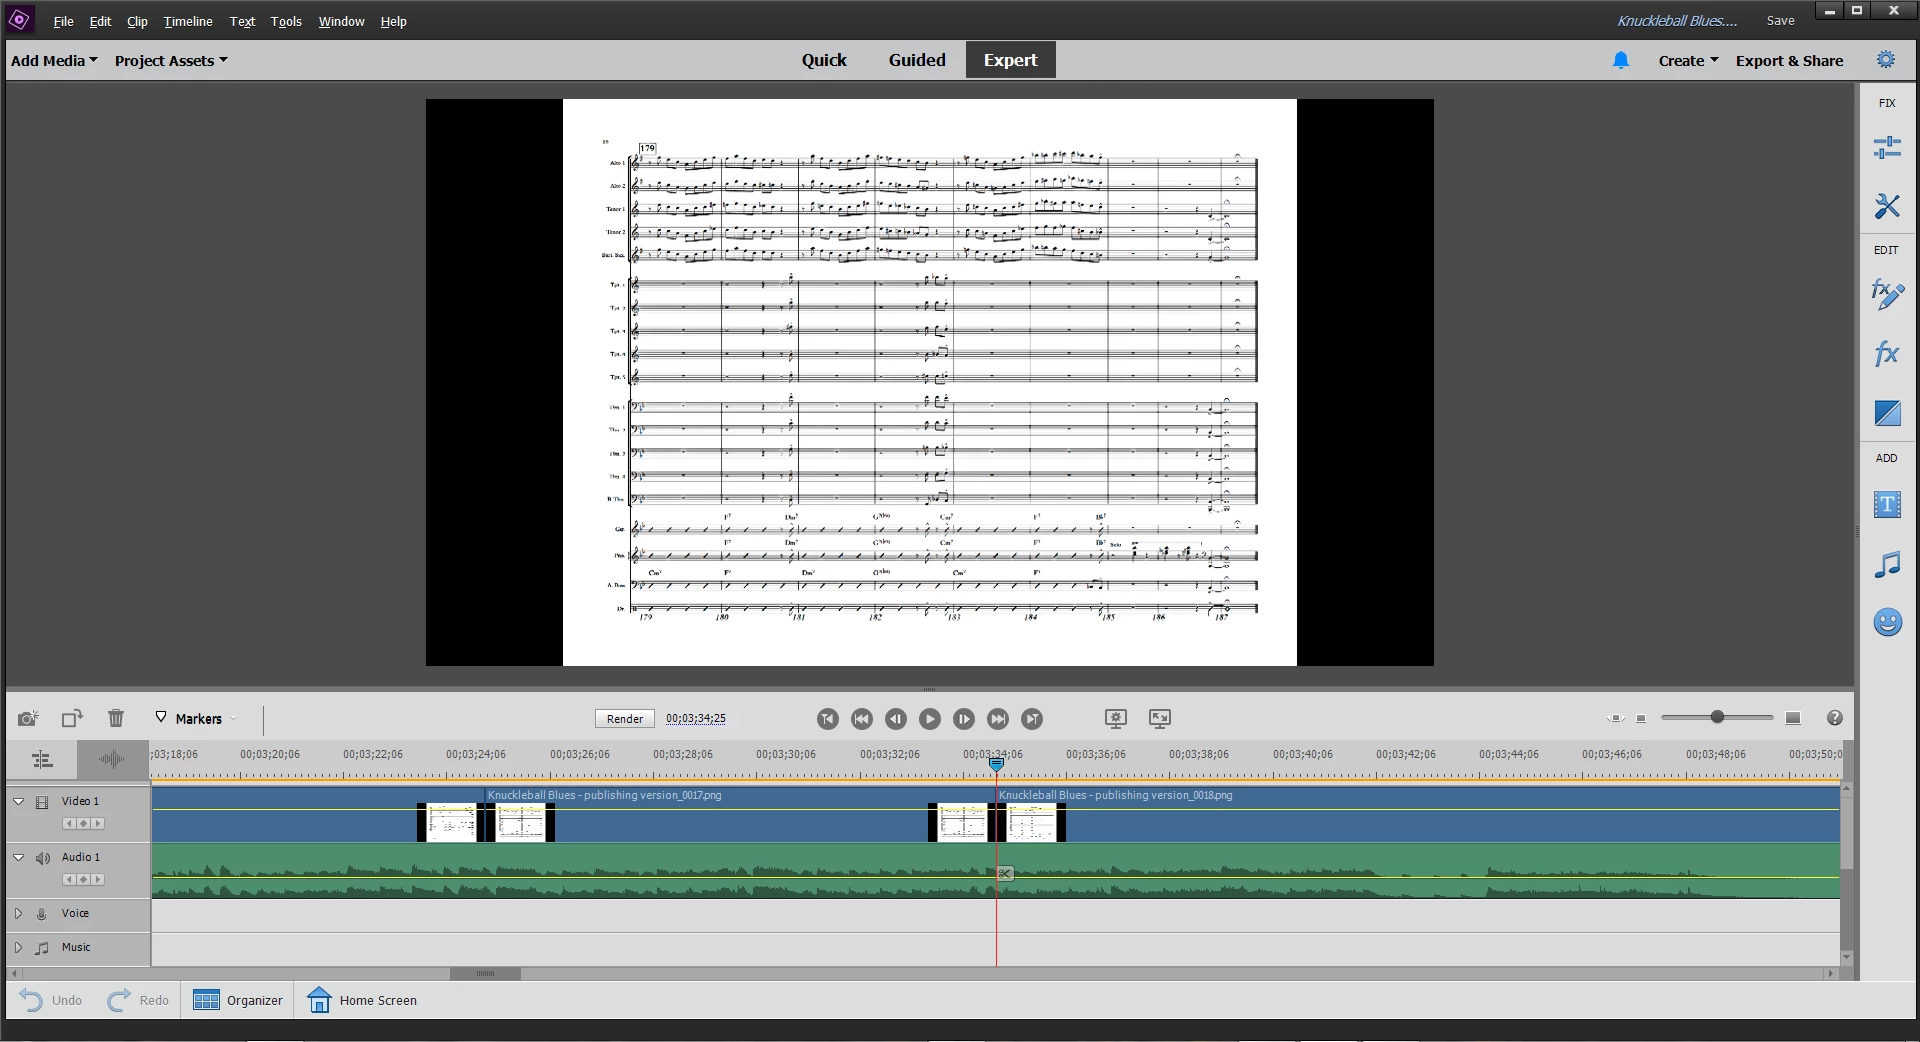This screenshot has width=1920, height=1042.
Task: Click the timeline track options icon
Action: pyautogui.click(x=42, y=760)
